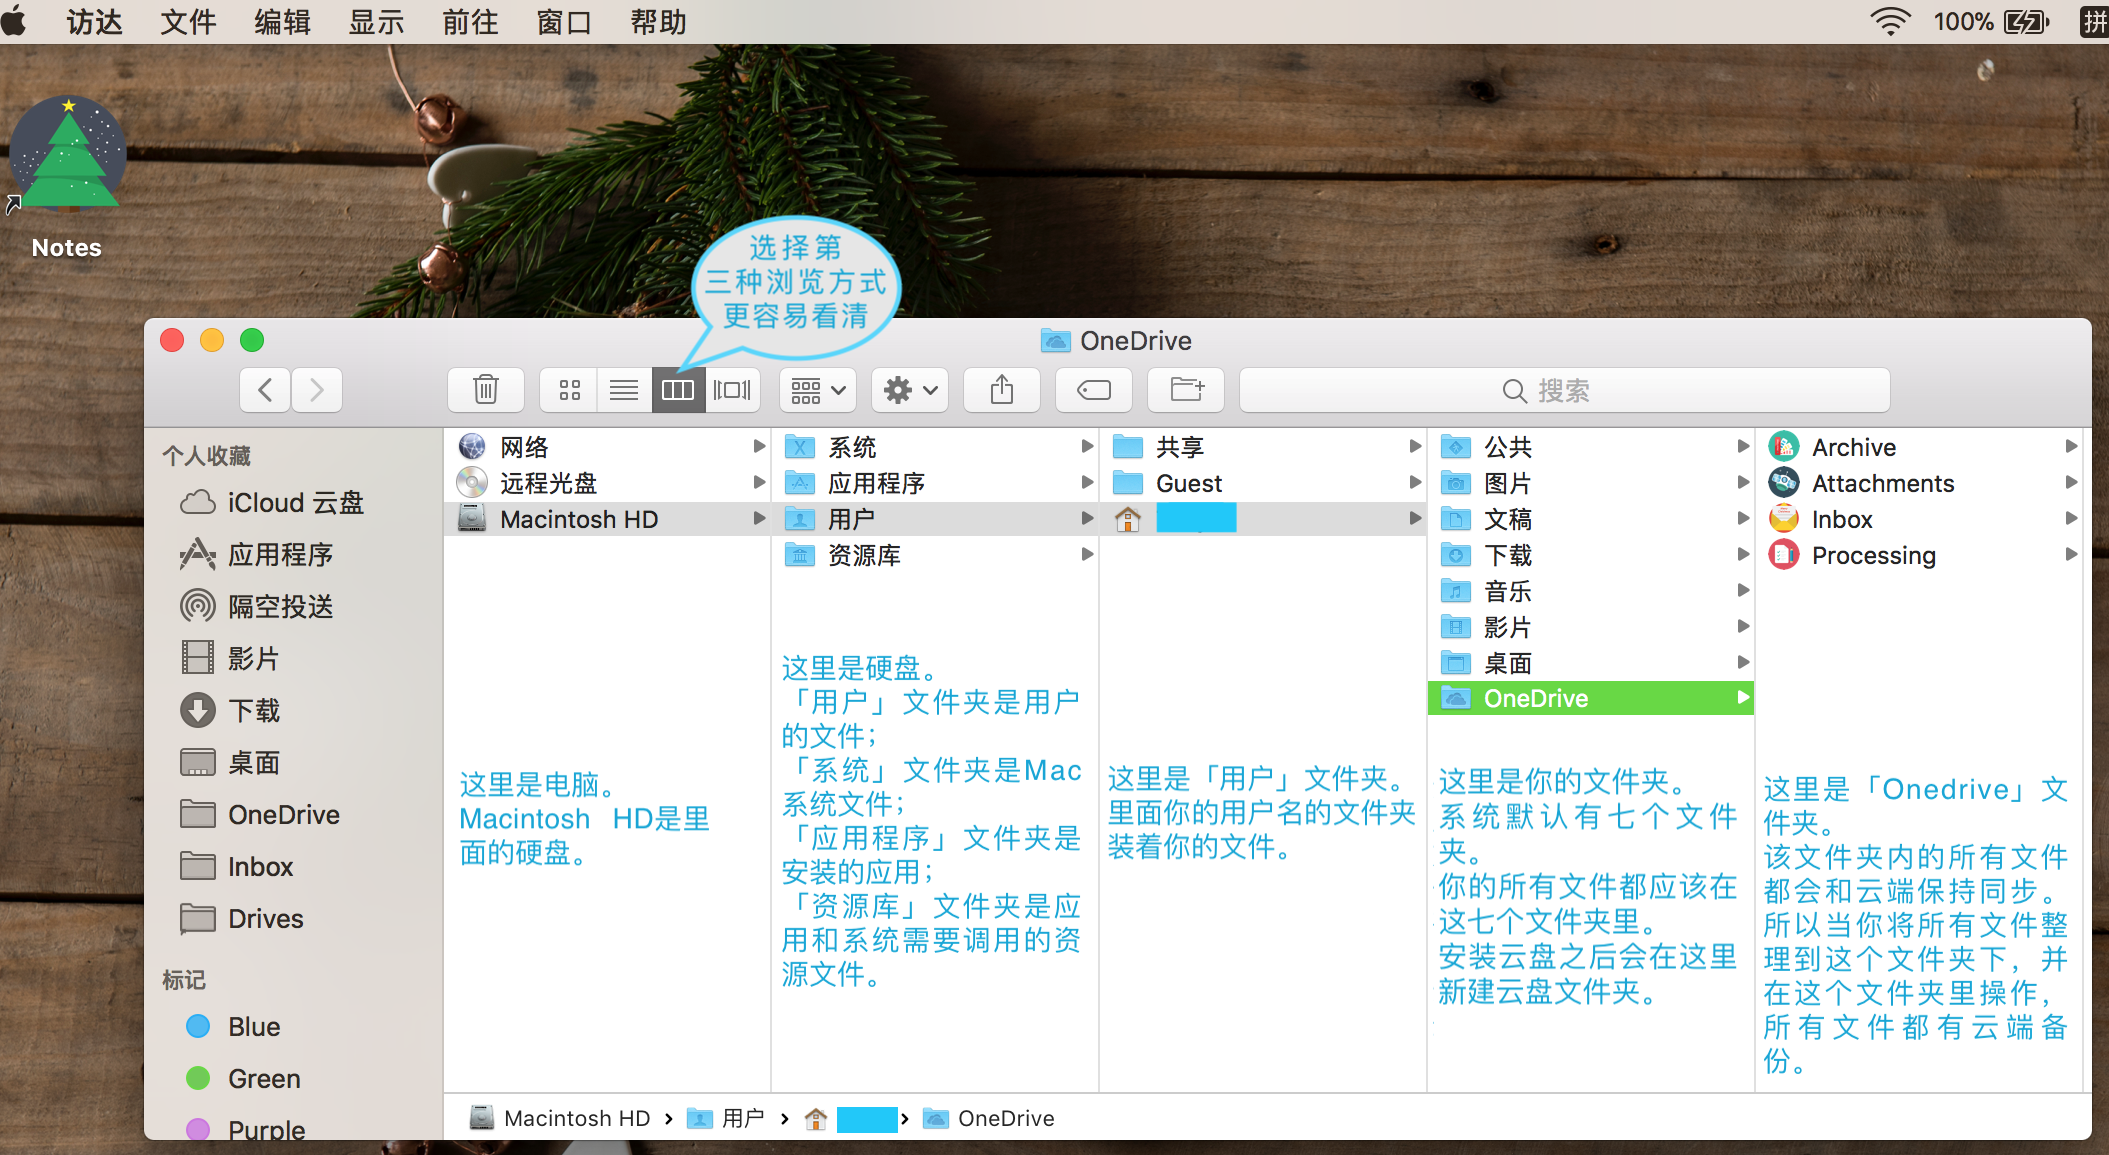Switch to column view mode
Image resolution: width=2109 pixels, height=1155 pixels.
click(678, 390)
